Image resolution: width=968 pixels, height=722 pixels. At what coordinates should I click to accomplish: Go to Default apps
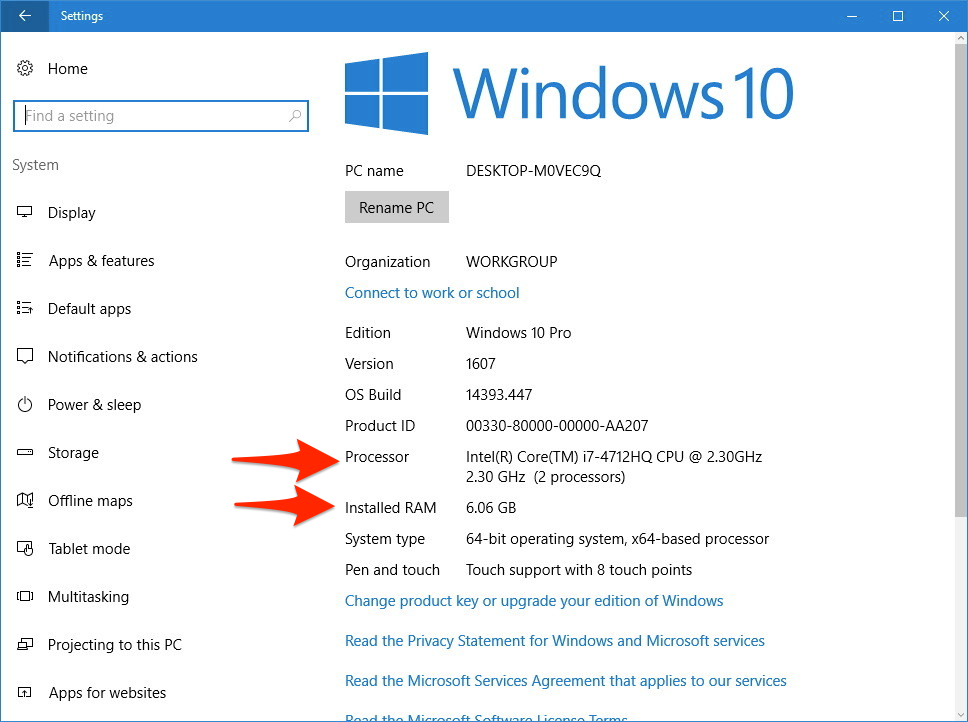click(90, 309)
